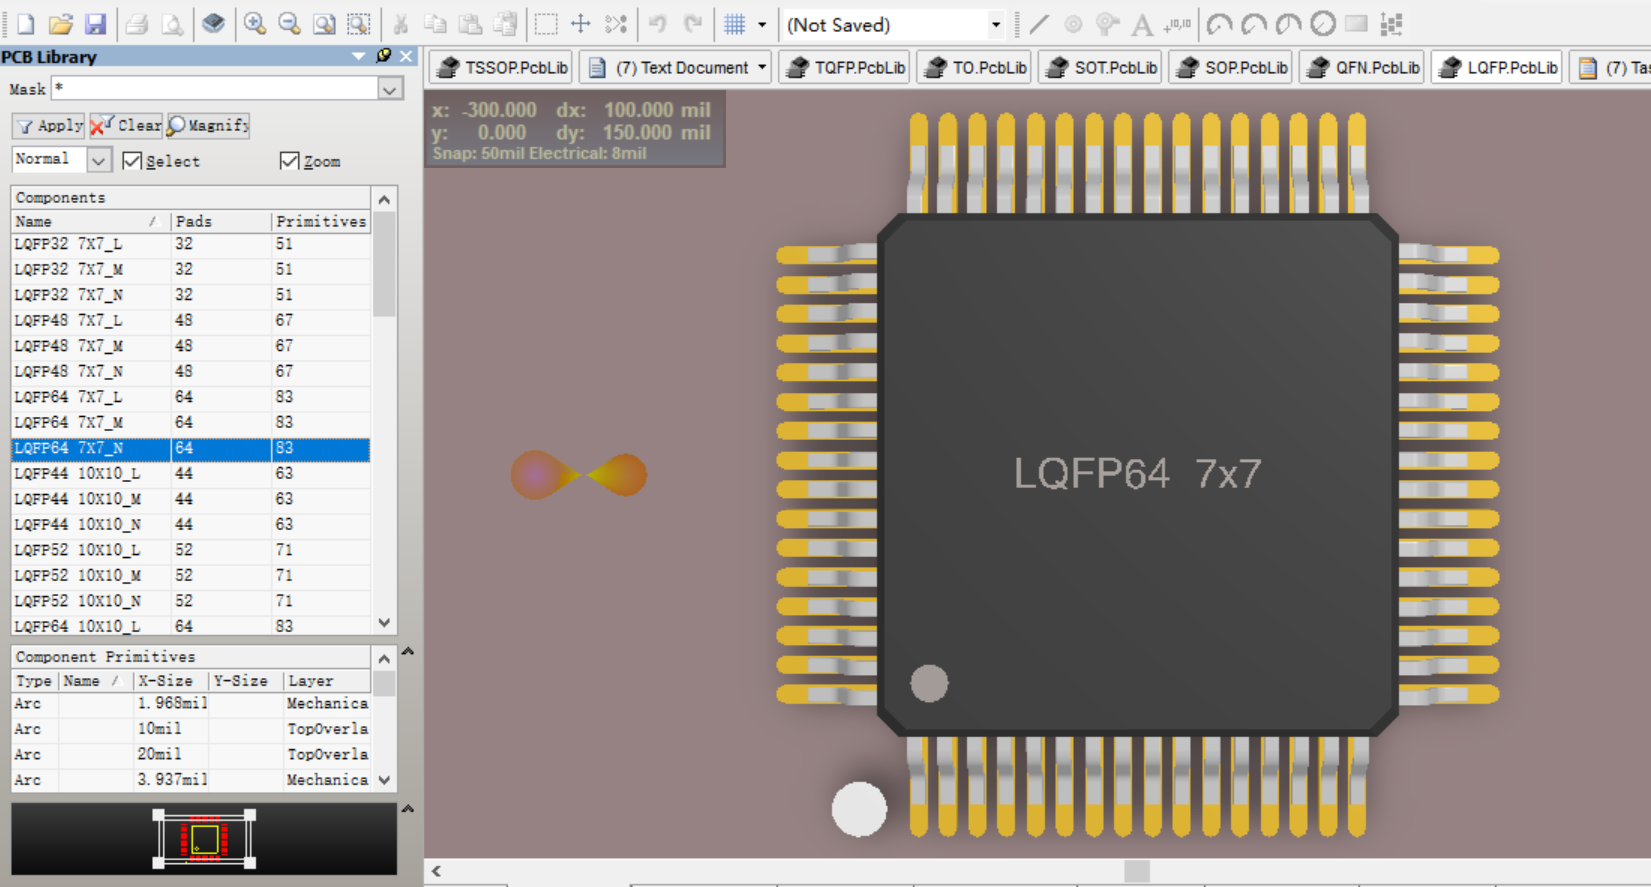Click the Print toolbar icon

[x=138, y=24]
